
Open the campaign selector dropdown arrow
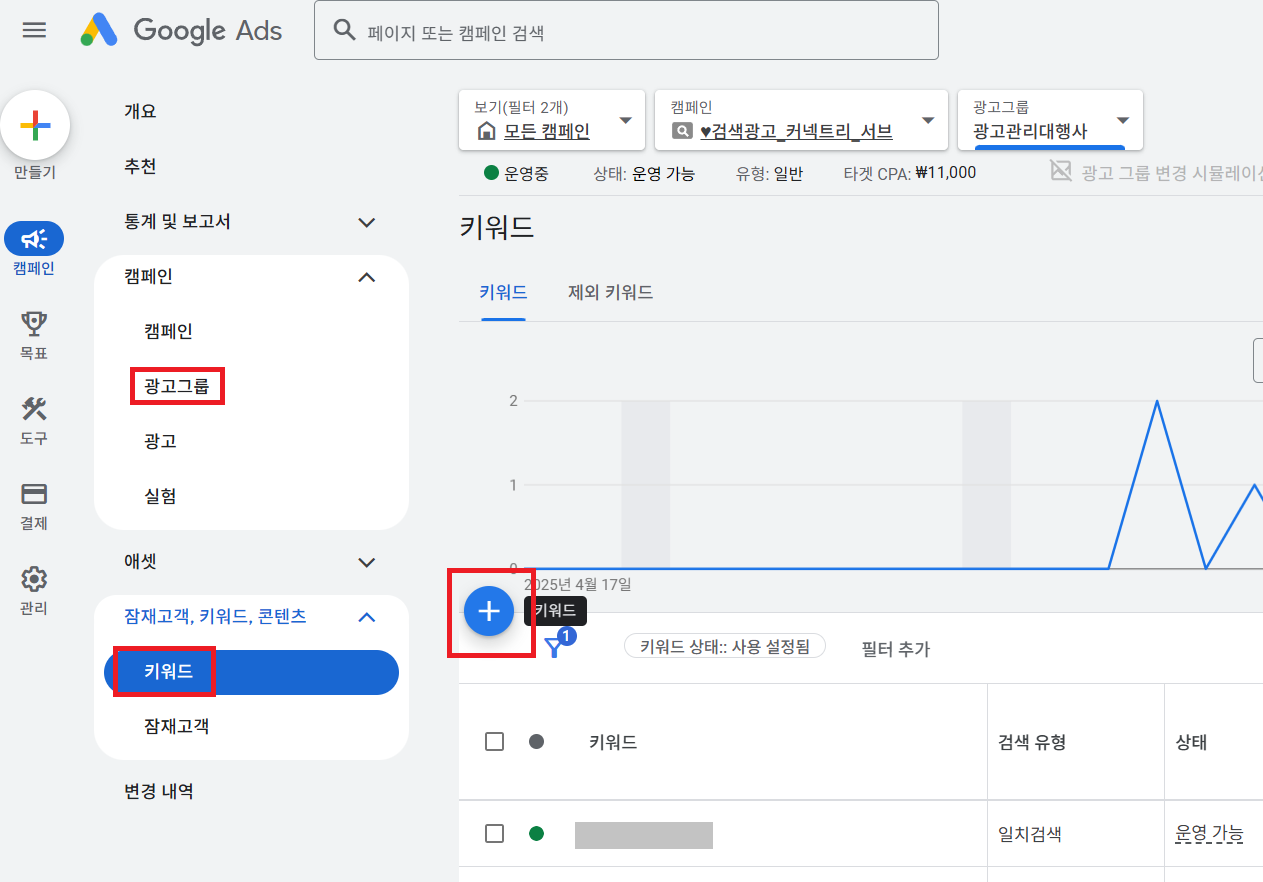click(x=927, y=121)
